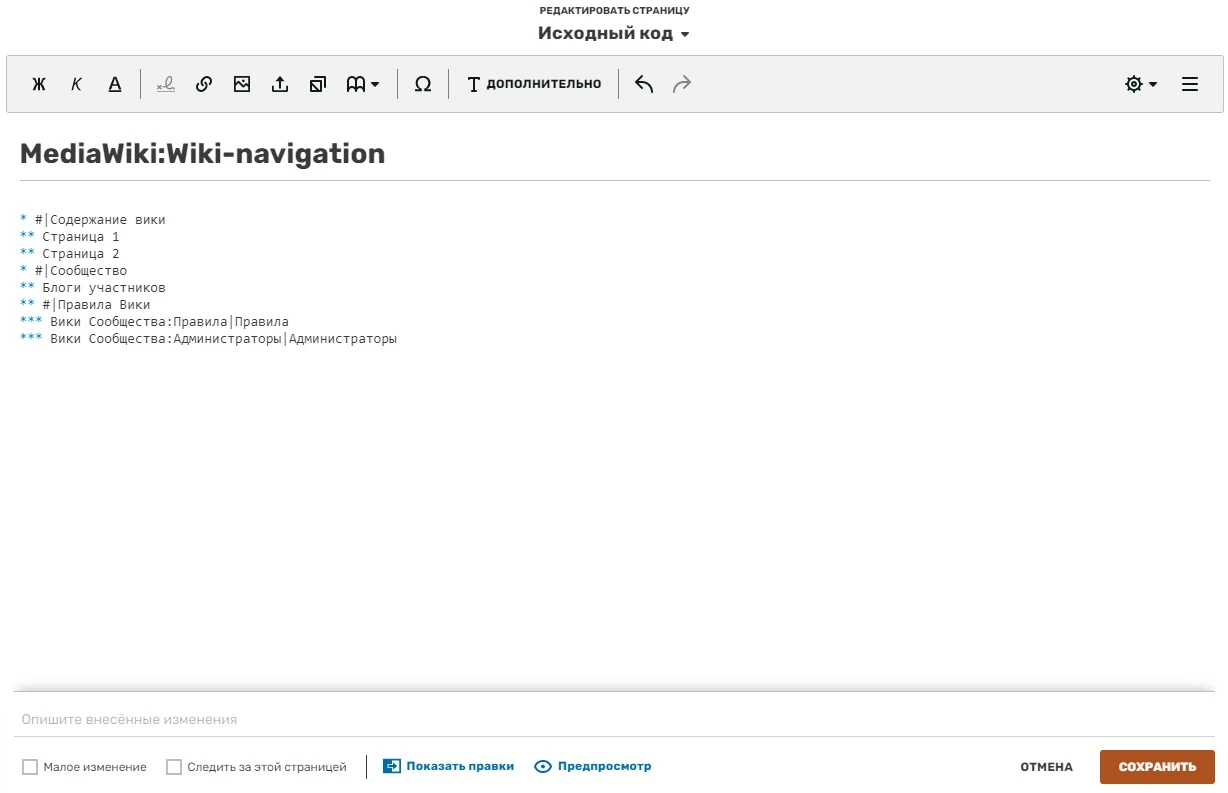Upload a file with upload arrow icon

tap(280, 84)
